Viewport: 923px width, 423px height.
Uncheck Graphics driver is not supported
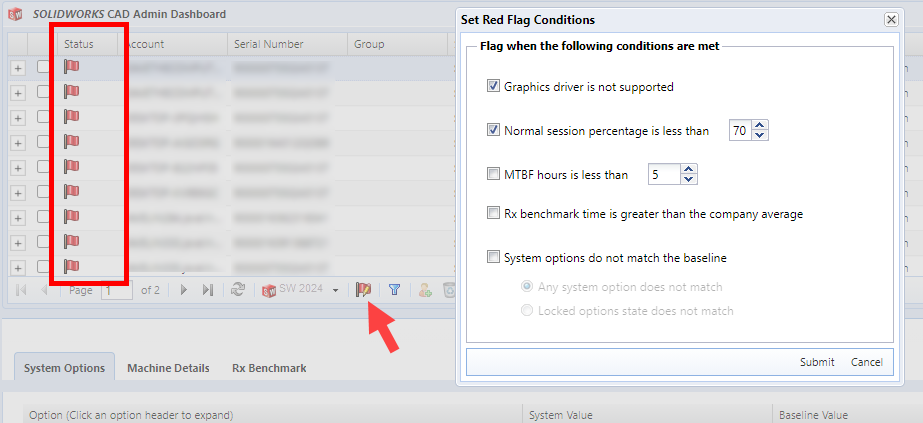(x=493, y=86)
